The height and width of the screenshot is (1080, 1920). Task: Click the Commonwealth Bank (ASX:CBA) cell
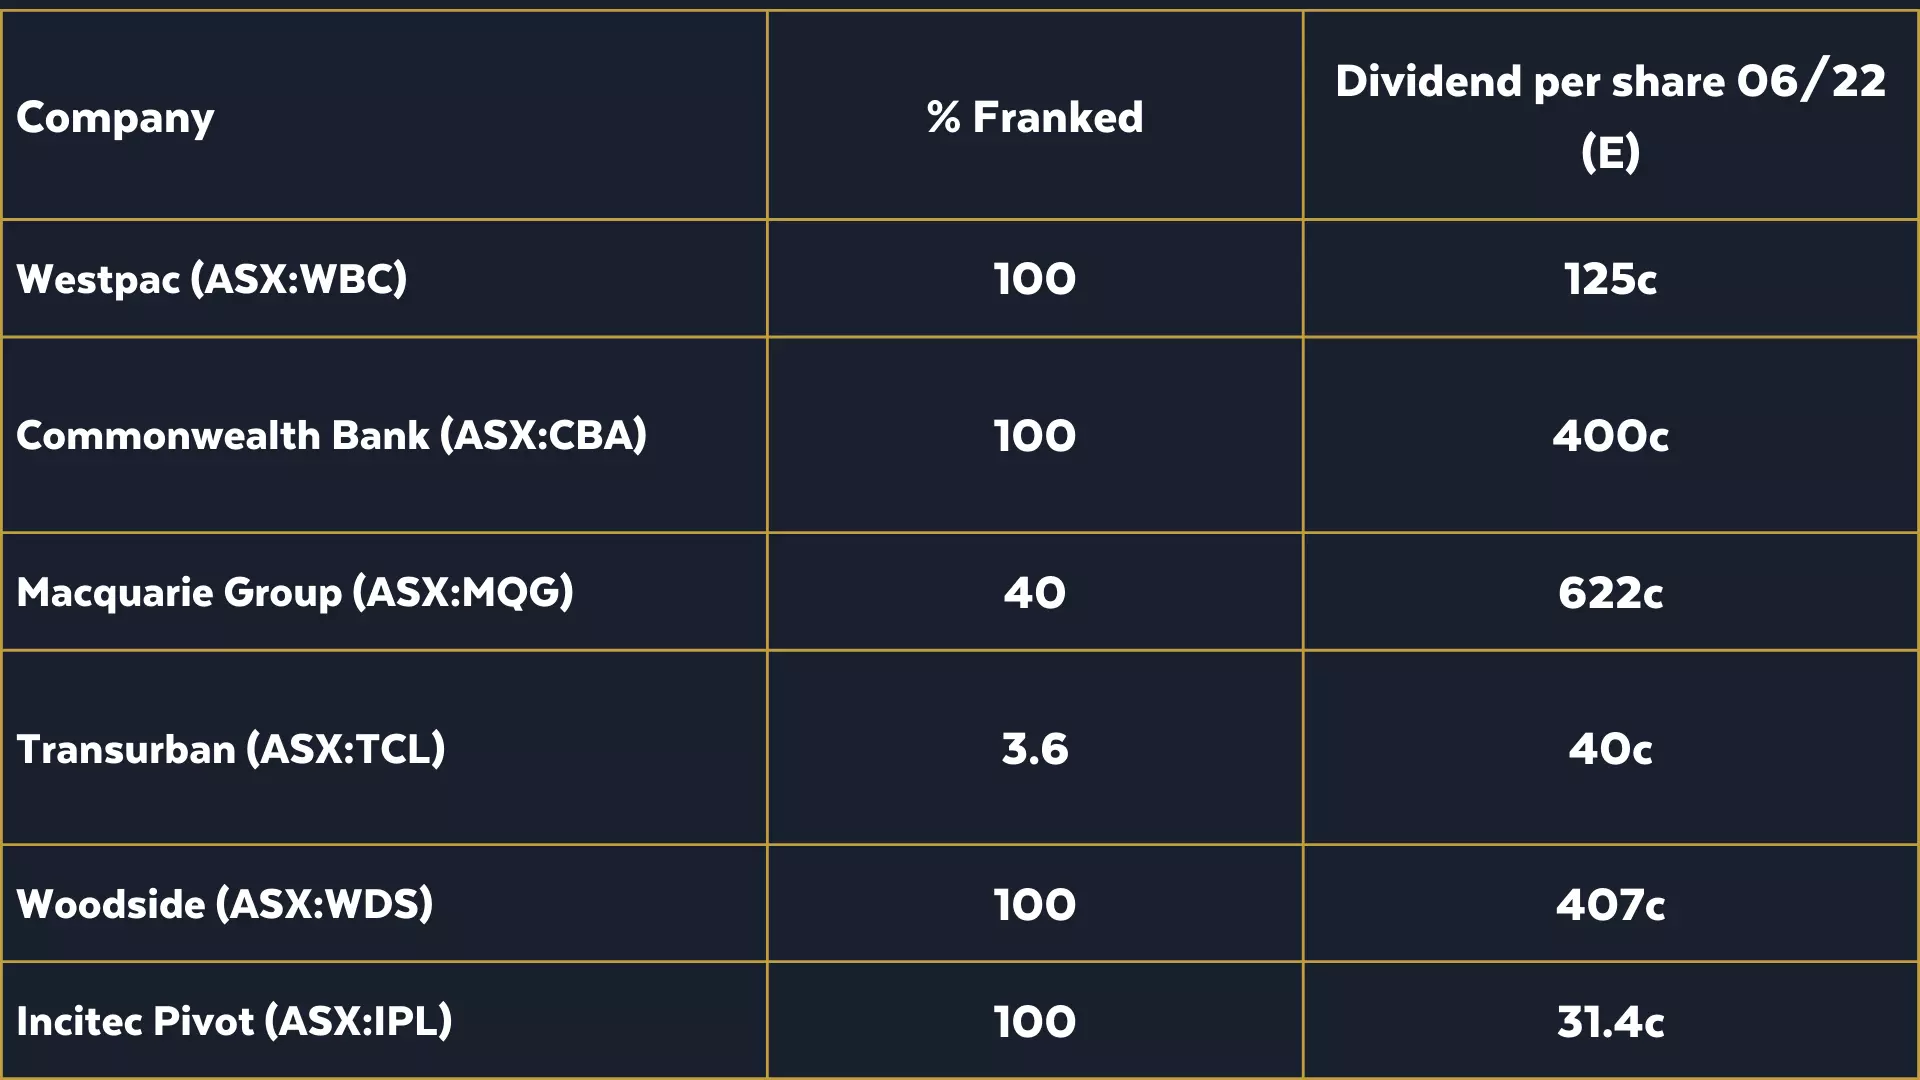tap(331, 436)
